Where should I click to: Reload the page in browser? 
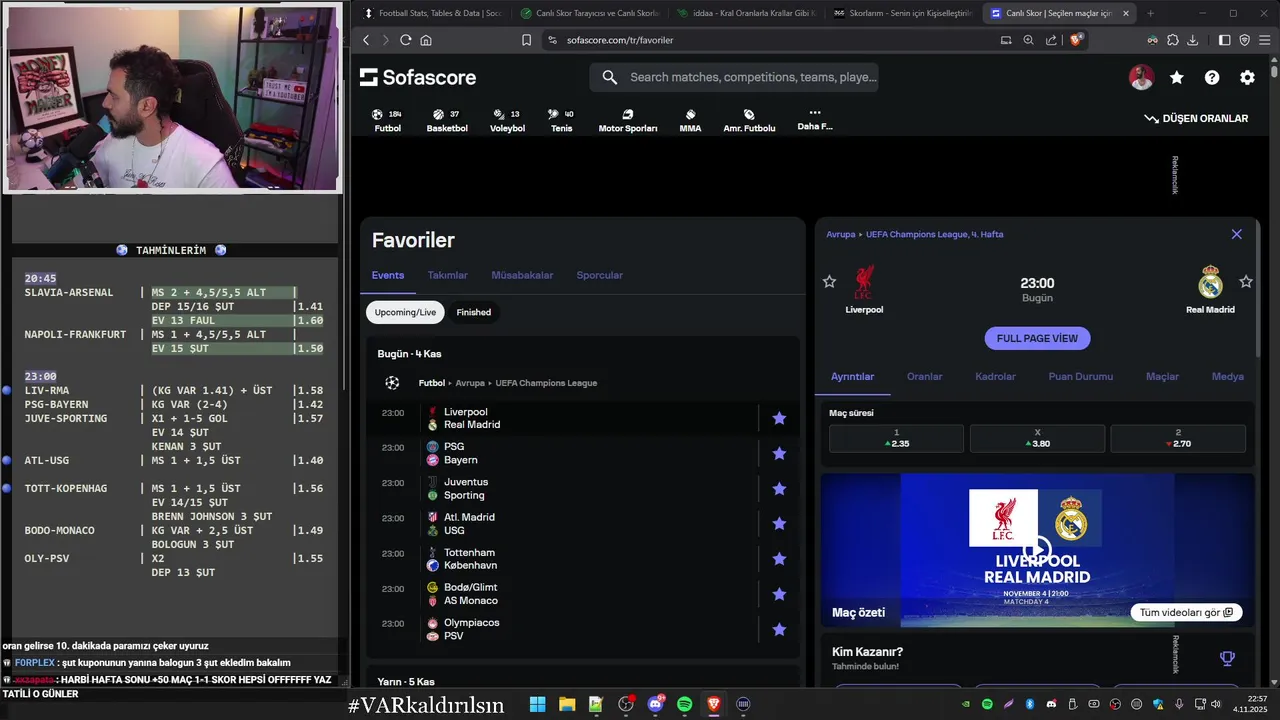click(405, 40)
